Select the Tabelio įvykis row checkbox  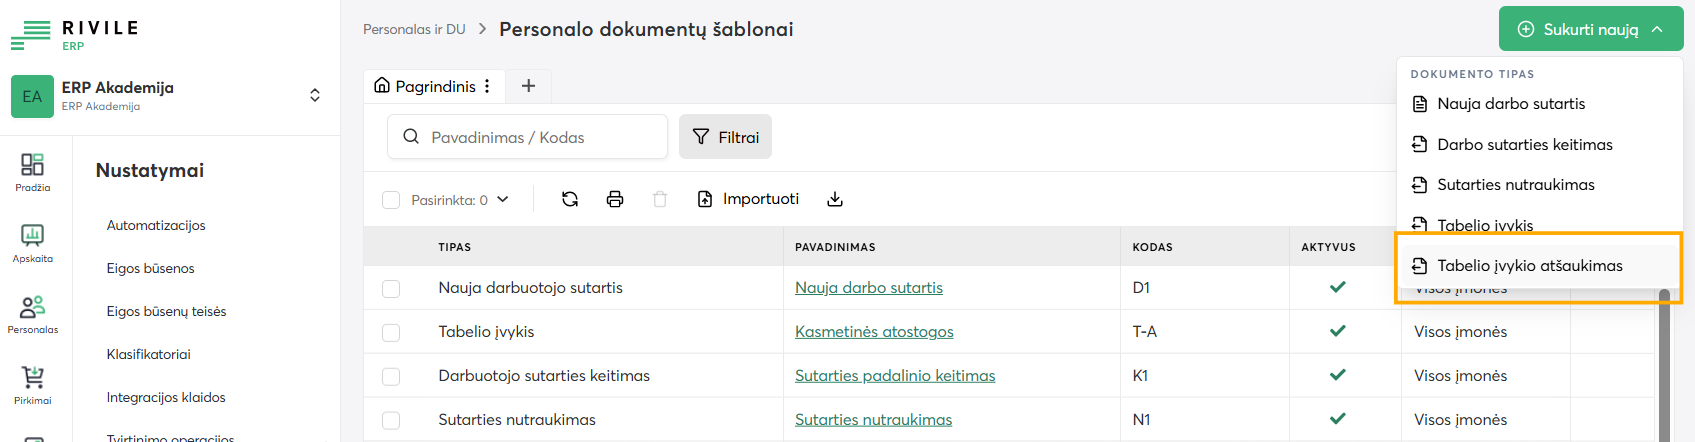click(x=391, y=332)
